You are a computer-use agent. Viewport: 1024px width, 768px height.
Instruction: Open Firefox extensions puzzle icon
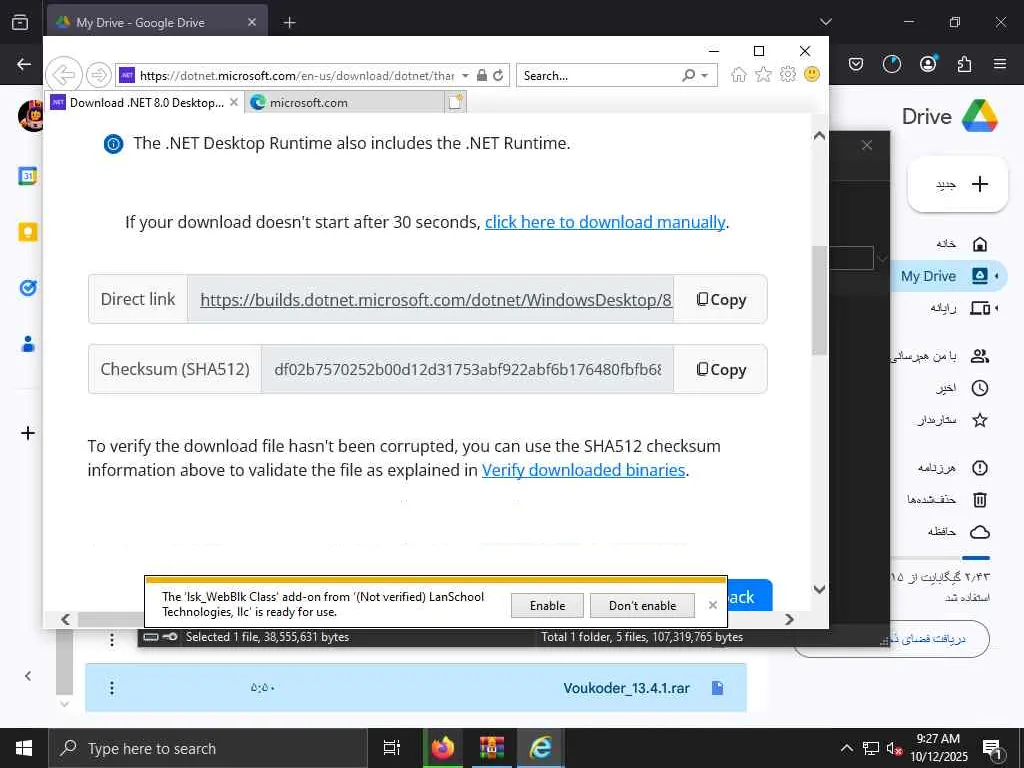tap(964, 64)
